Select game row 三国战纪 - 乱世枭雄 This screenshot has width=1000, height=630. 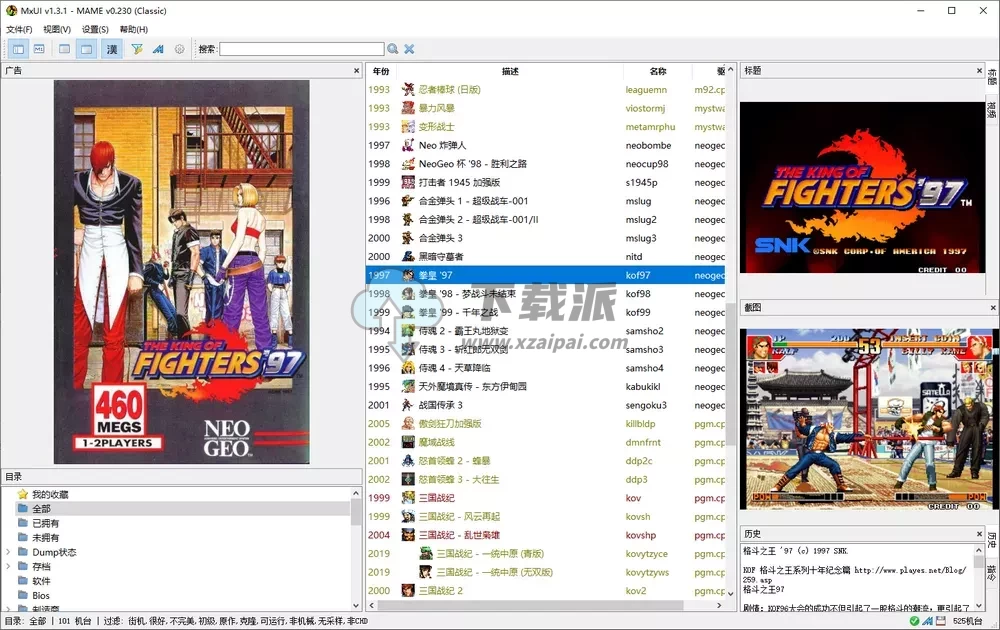545,535
